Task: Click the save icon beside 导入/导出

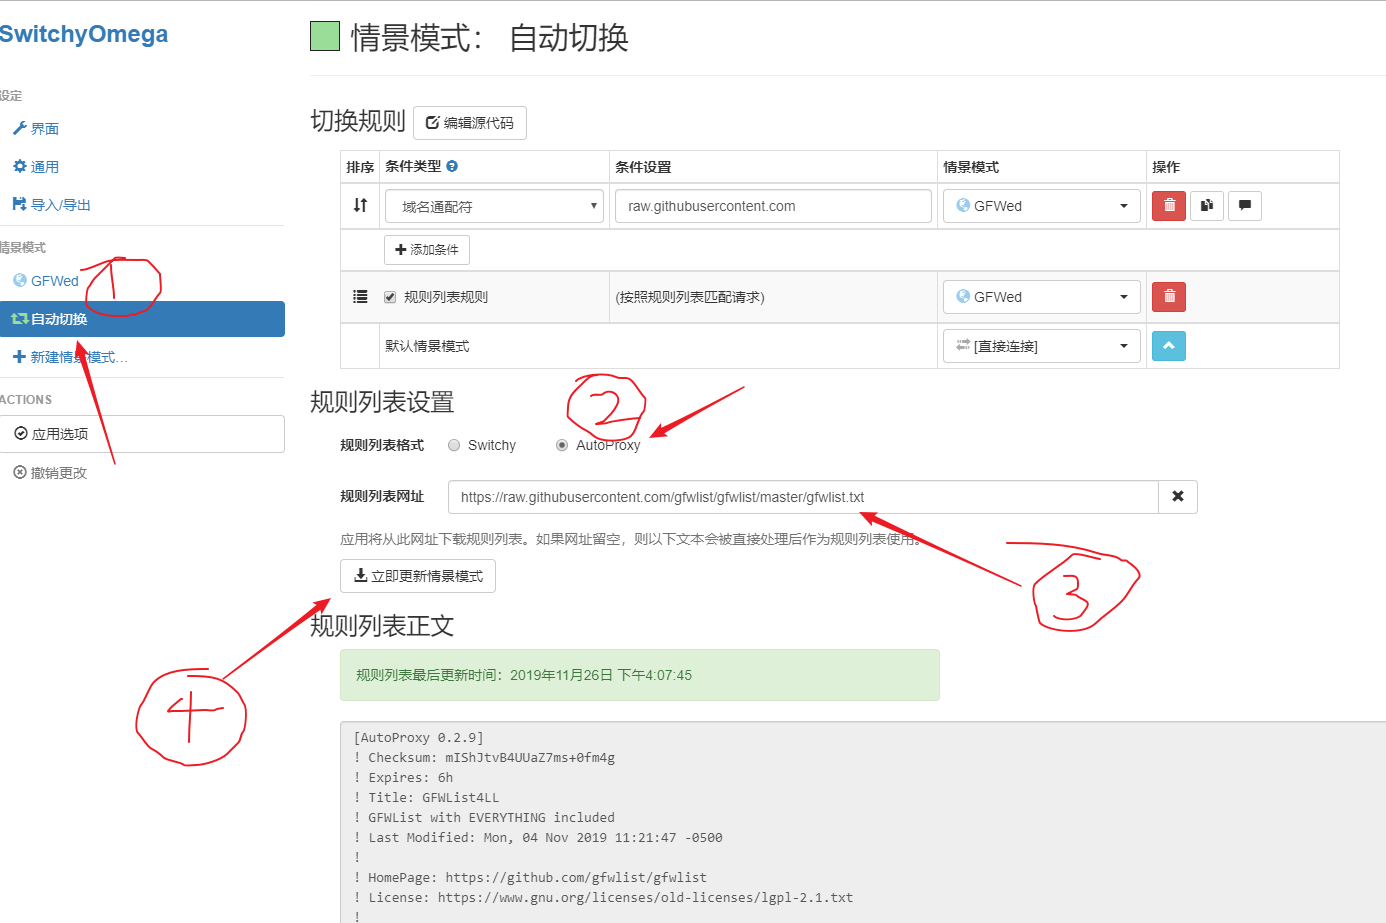Action: pos(19,204)
